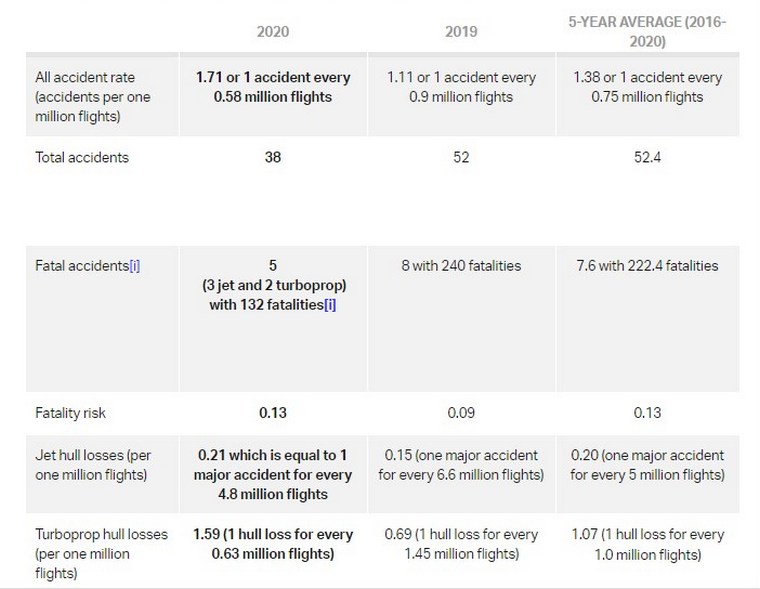Select the 1.38 accident rate cell
The height and width of the screenshot is (589, 760).
[x=648, y=87]
